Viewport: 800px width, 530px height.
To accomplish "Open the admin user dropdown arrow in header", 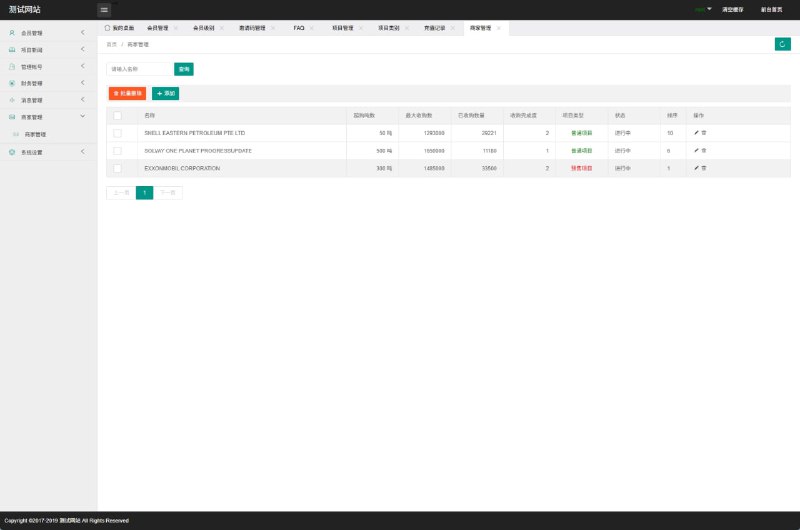I will click(709, 9).
